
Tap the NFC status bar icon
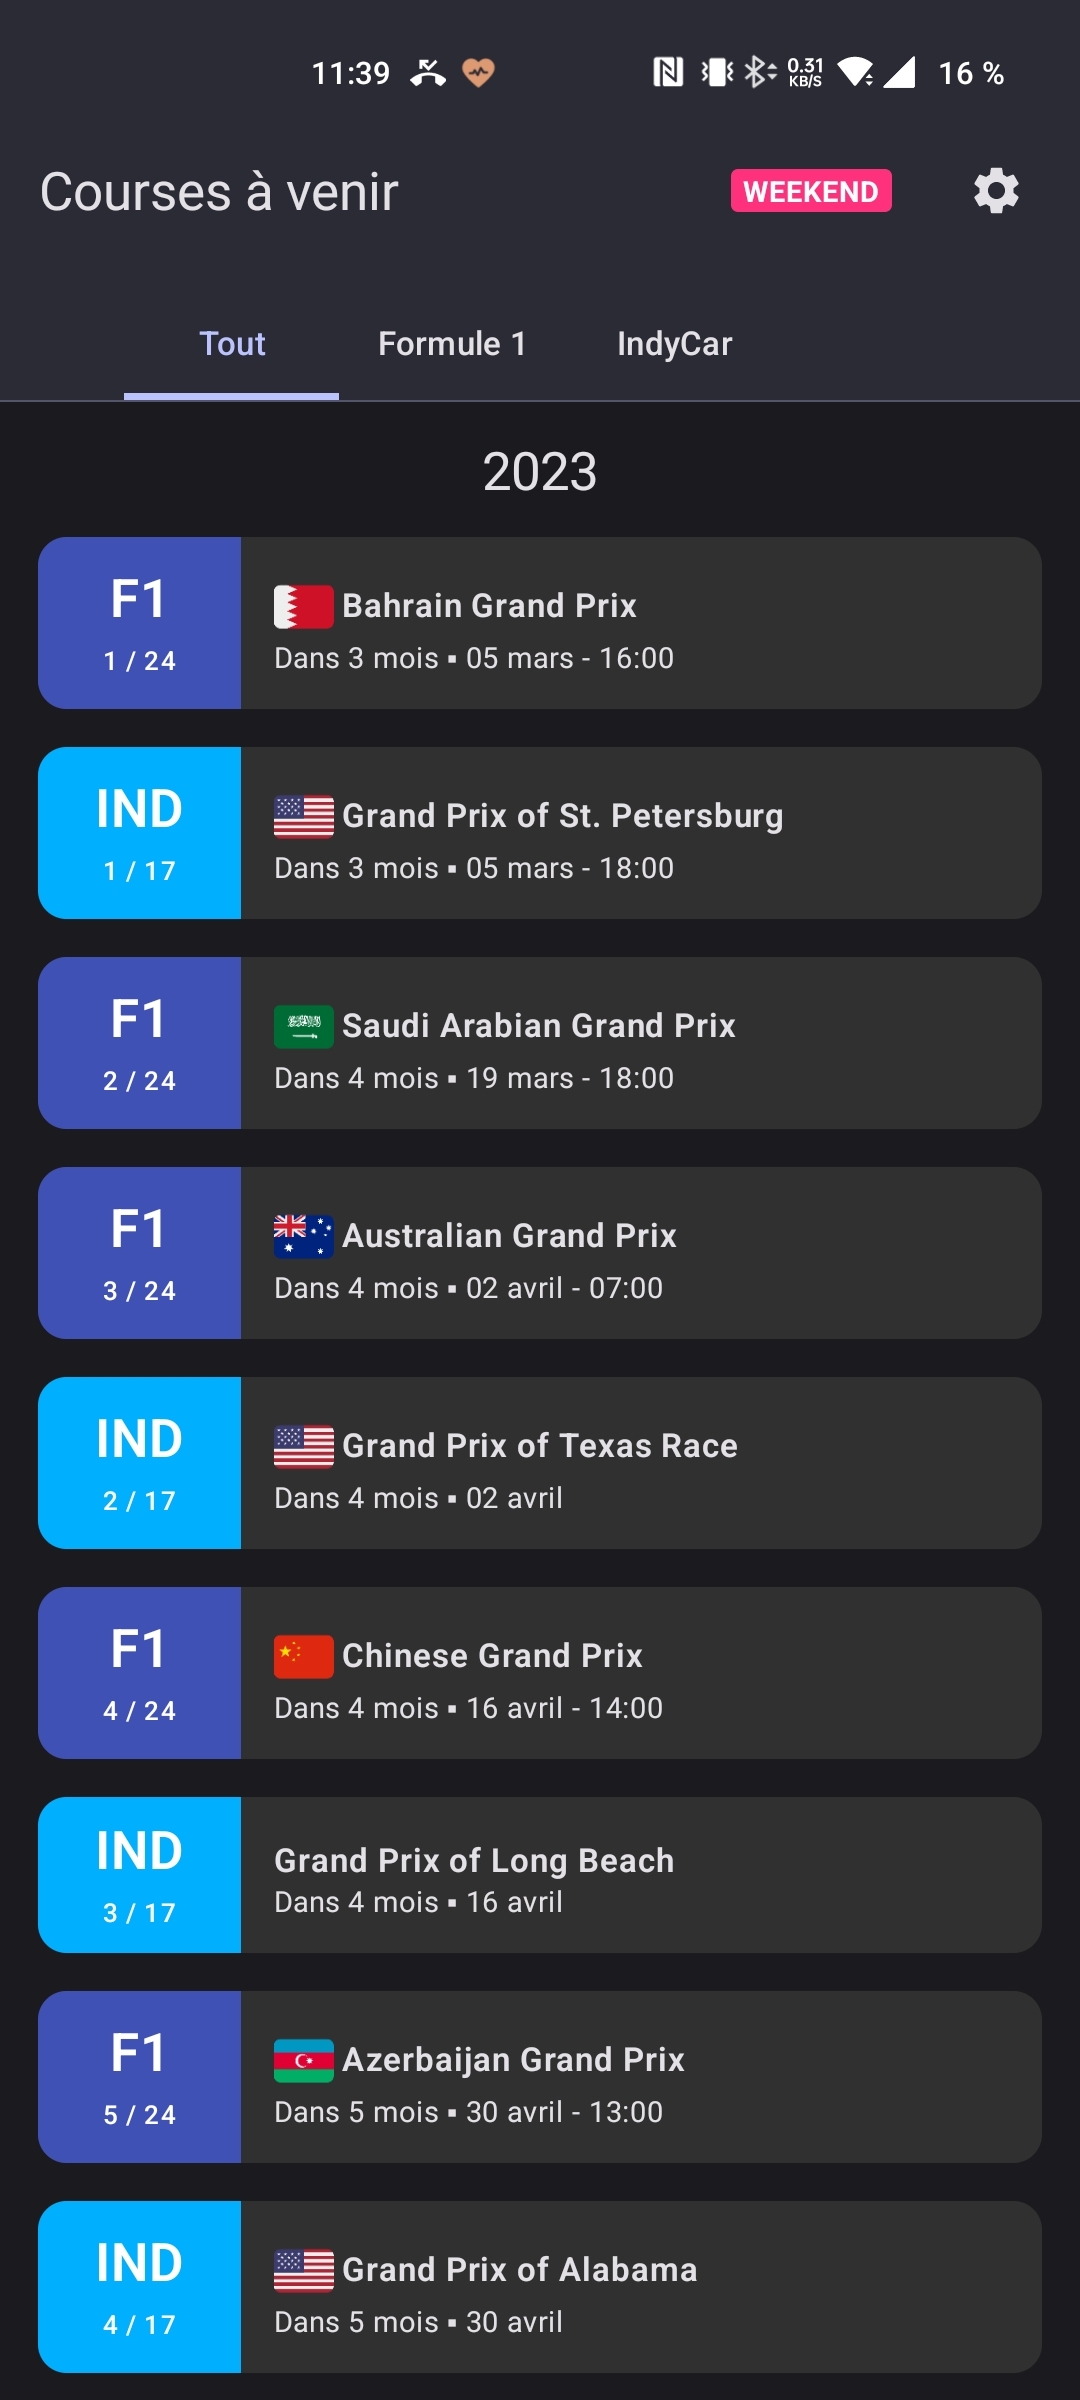point(668,72)
